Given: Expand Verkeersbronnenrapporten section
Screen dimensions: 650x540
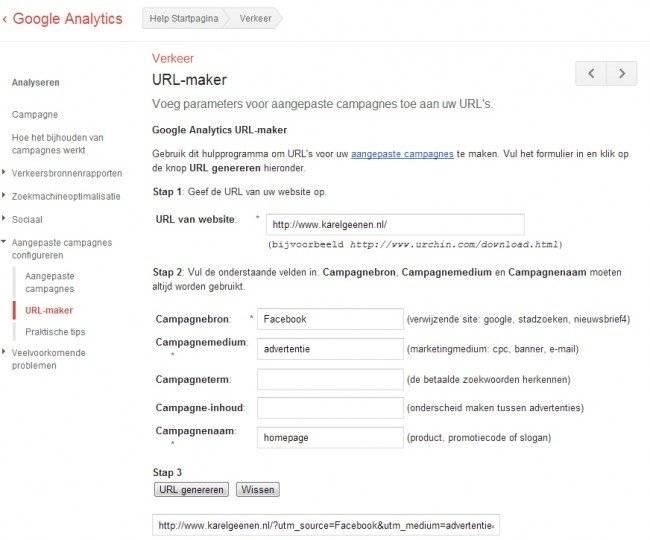Looking at the screenshot, I should click(x=4, y=172).
